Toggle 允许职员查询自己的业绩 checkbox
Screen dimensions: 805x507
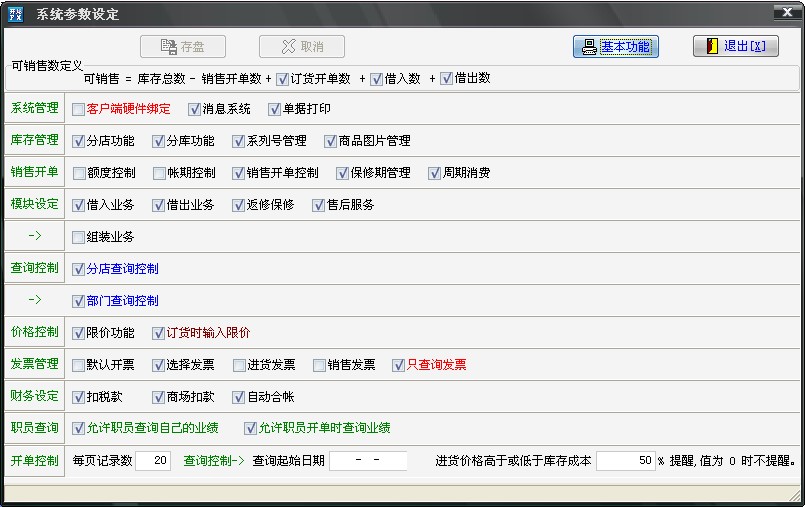(78, 428)
